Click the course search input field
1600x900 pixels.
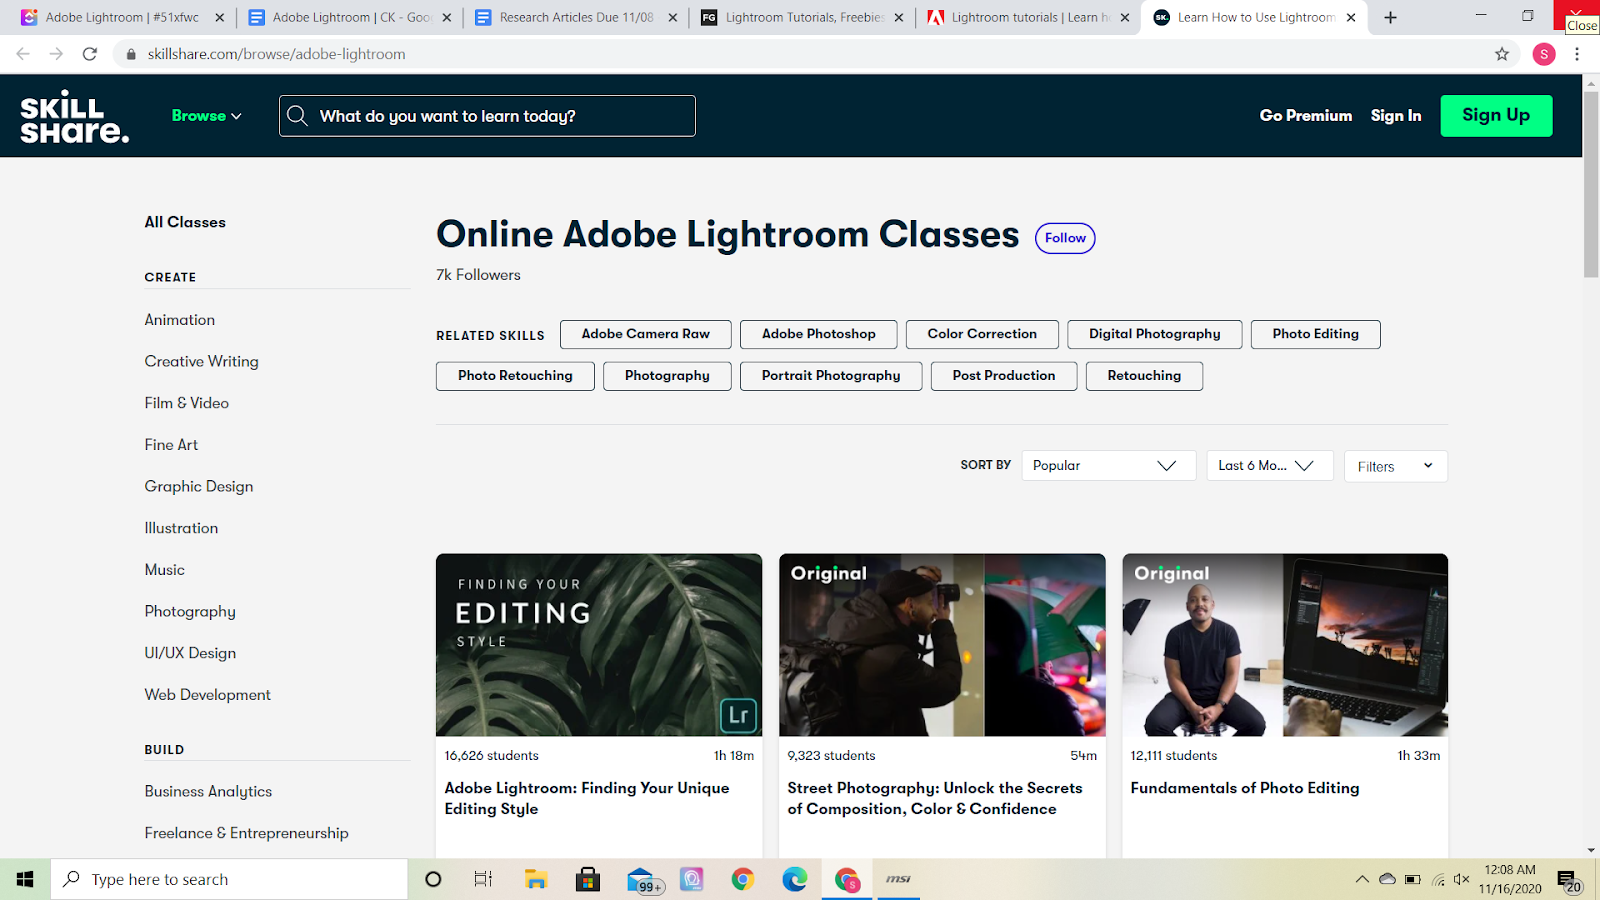pos(487,116)
